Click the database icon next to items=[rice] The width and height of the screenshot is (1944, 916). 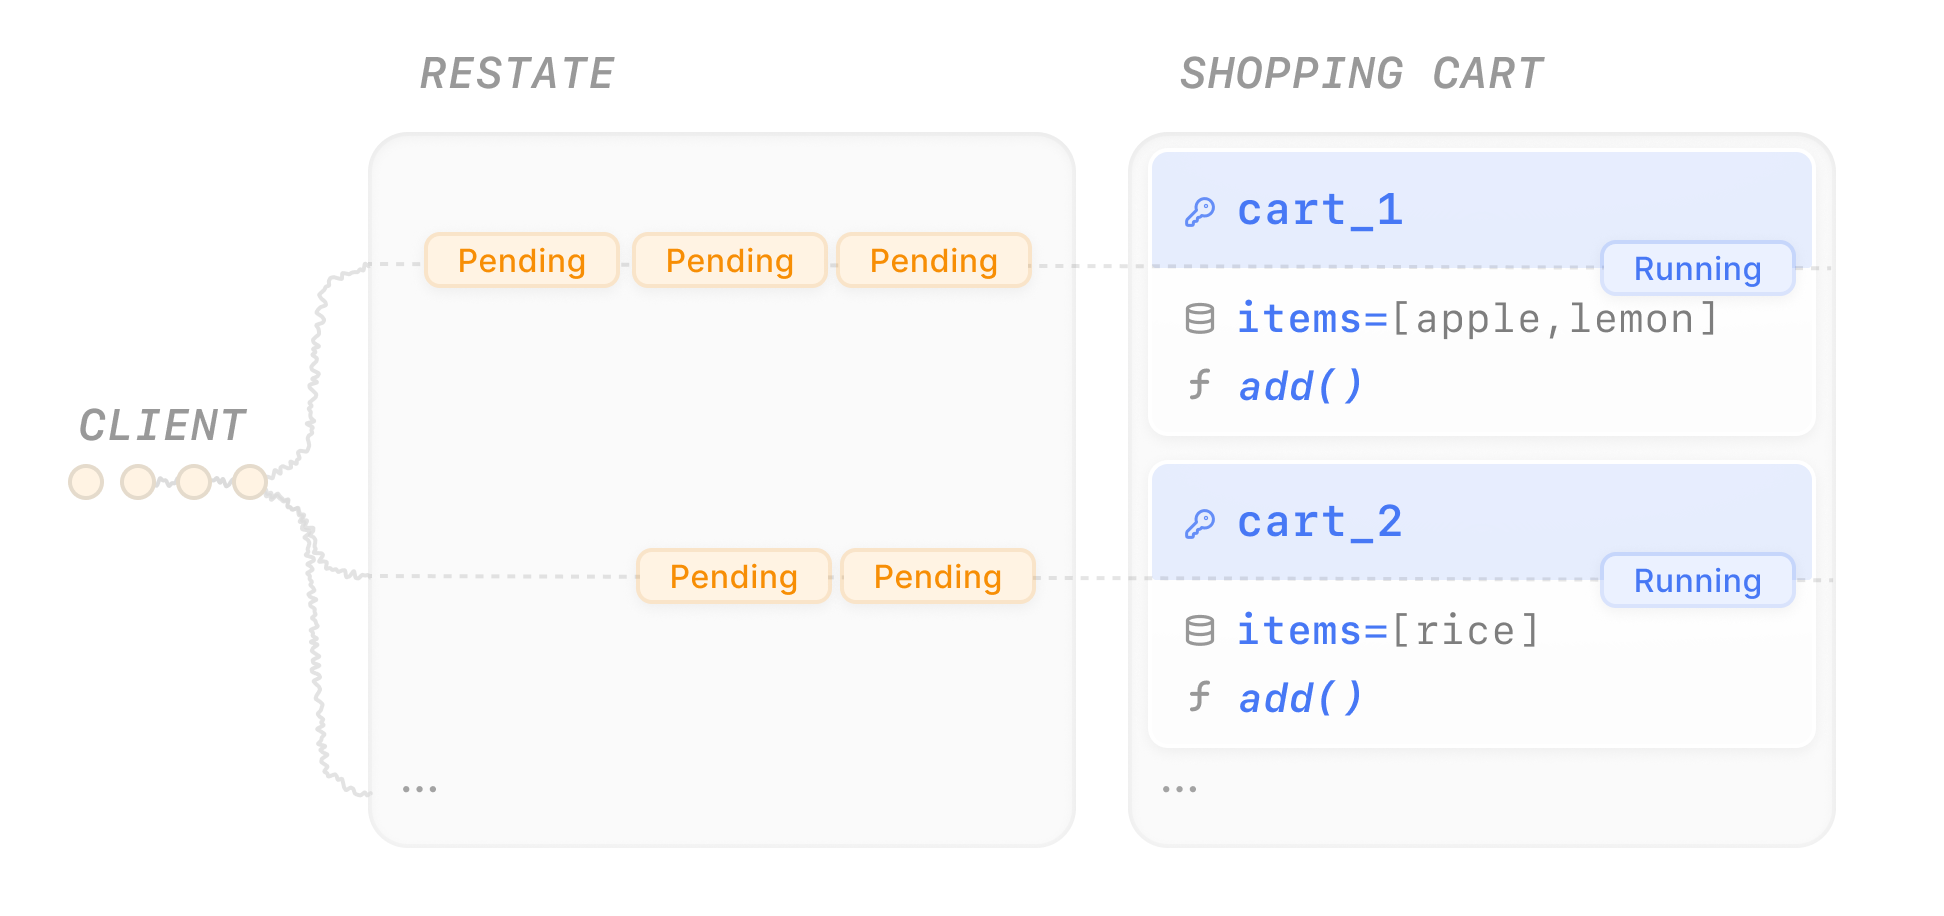pyautogui.click(x=1199, y=631)
